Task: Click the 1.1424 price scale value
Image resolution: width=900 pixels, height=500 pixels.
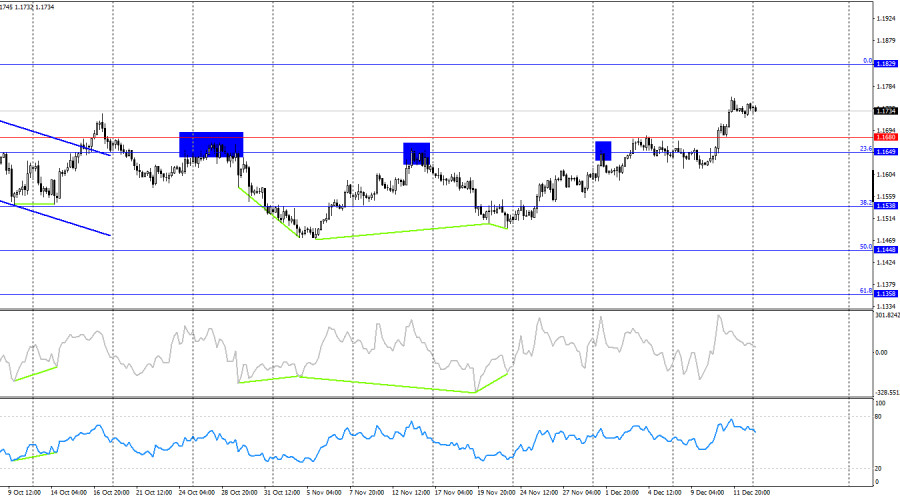Action: [x=886, y=262]
